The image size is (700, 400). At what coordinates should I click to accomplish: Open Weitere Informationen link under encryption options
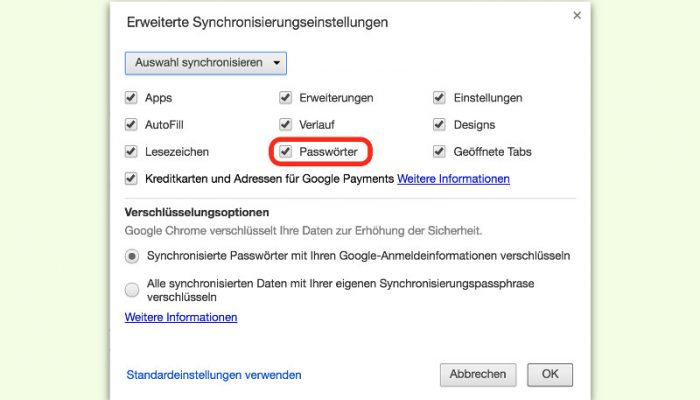coord(181,317)
